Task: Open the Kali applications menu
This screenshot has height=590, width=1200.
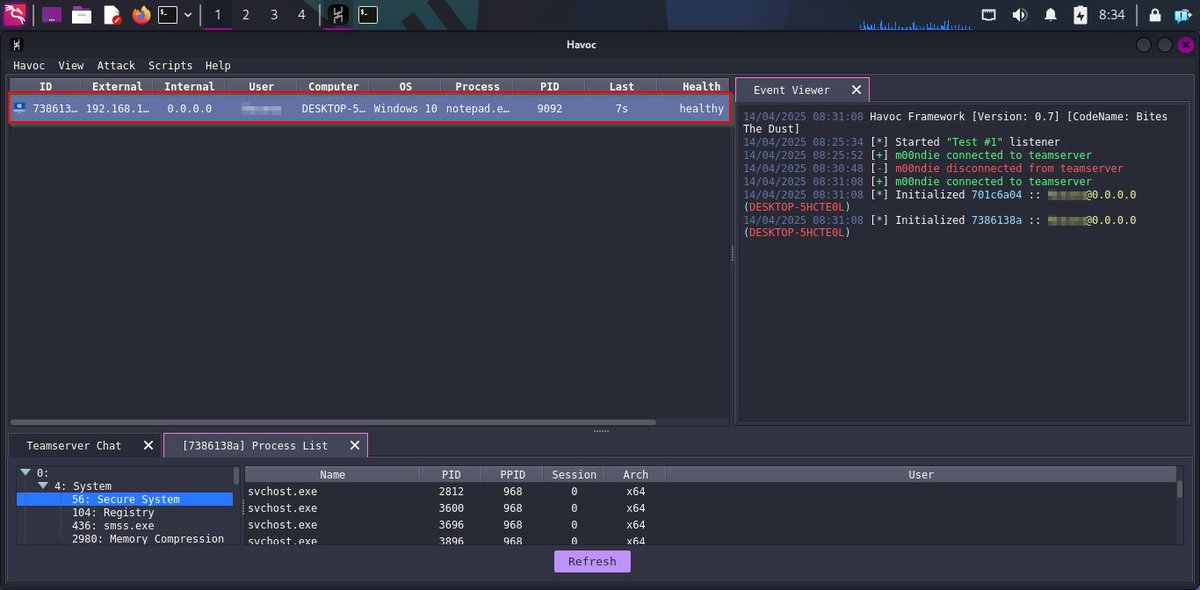Action: tap(15, 15)
